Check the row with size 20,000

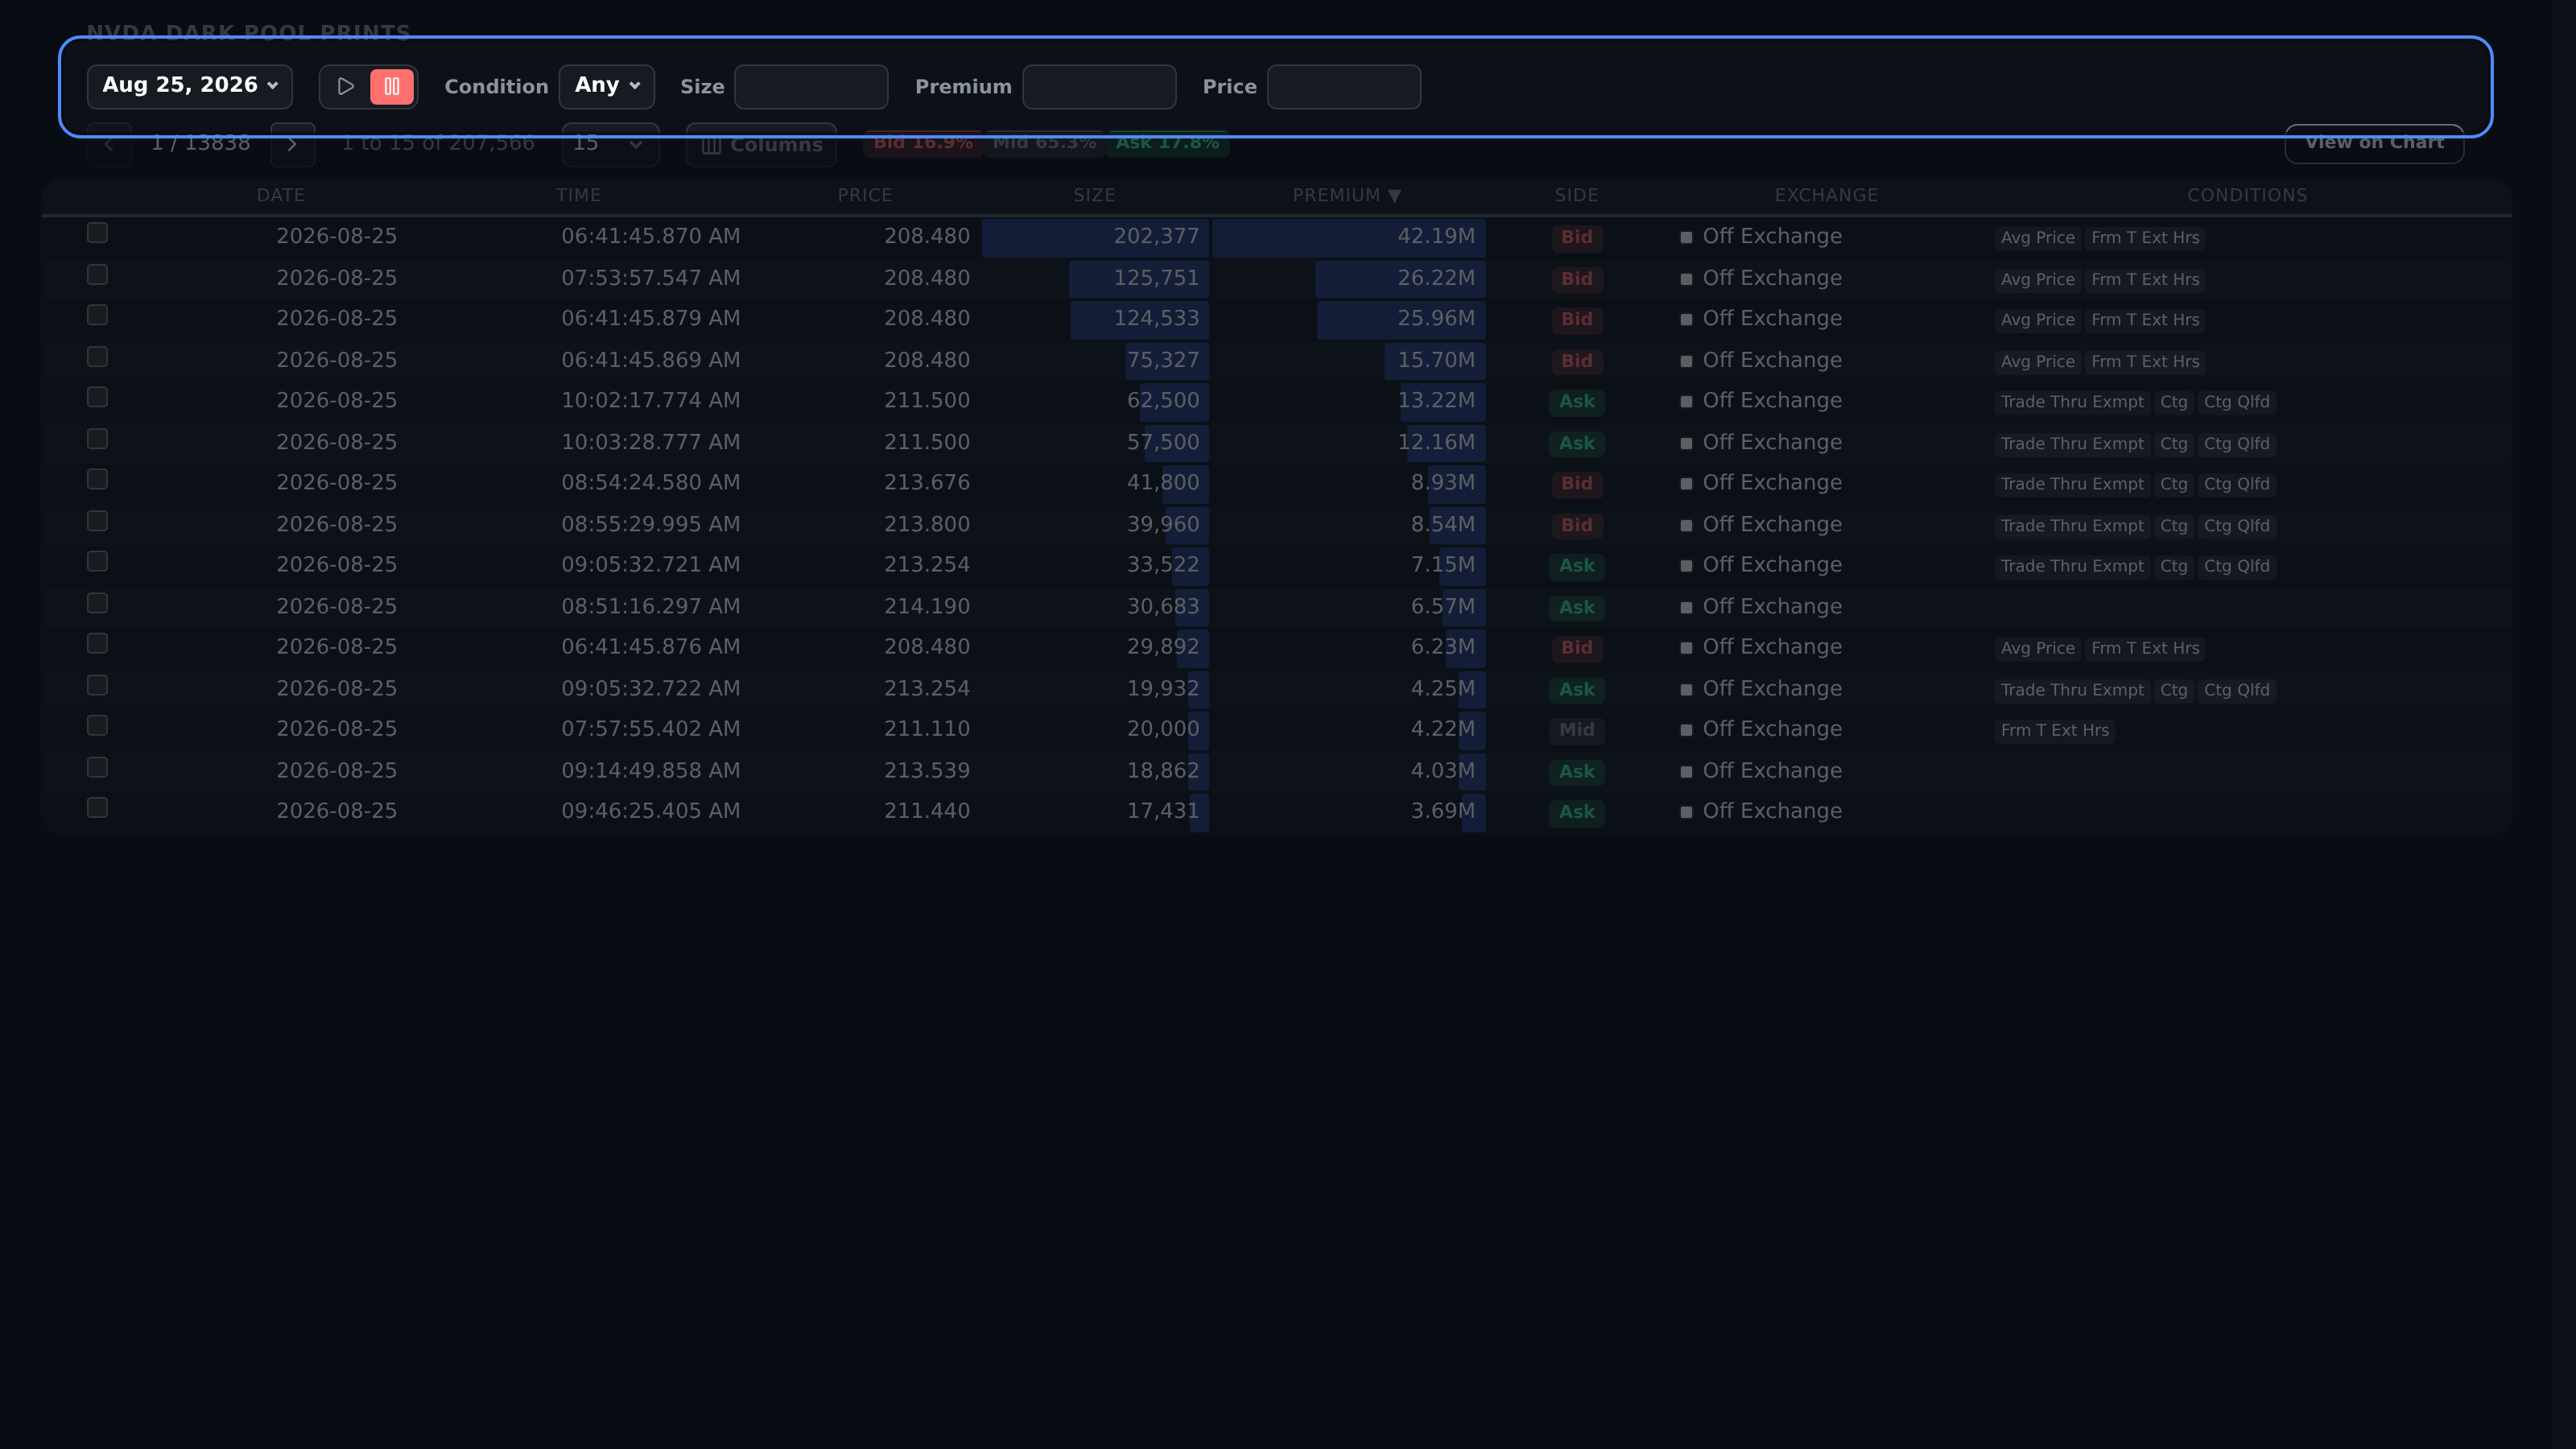(x=97, y=725)
